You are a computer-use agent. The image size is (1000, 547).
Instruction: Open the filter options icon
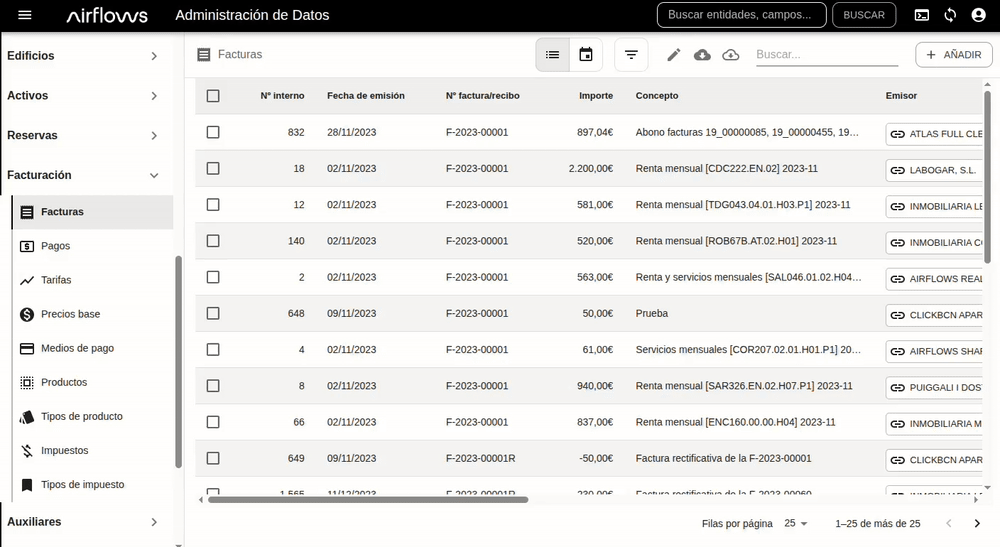coord(631,55)
